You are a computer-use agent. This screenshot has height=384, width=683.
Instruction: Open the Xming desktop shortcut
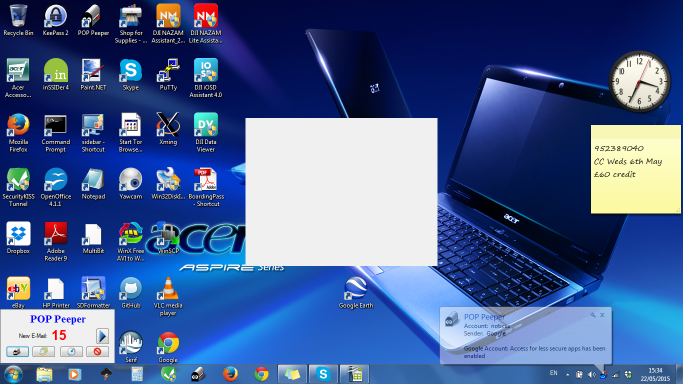(168, 129)
